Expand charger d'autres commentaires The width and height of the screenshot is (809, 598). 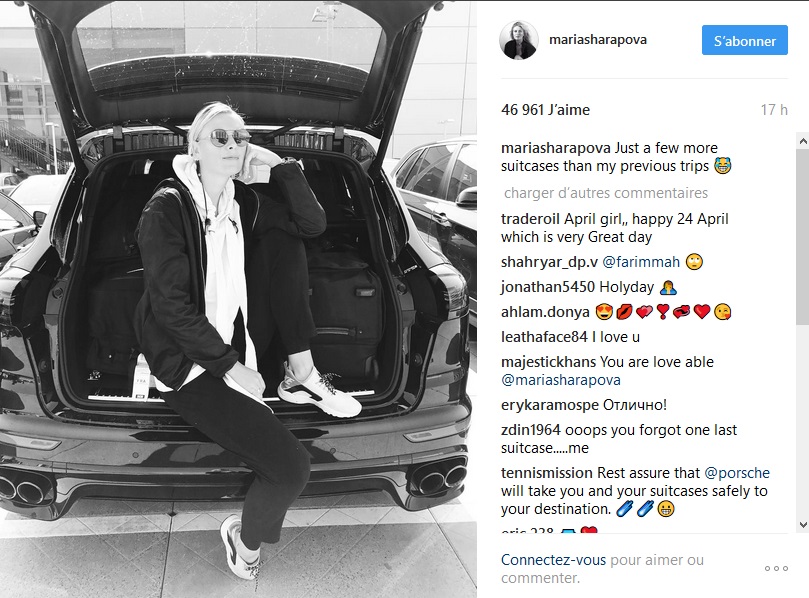pos(606,193)
